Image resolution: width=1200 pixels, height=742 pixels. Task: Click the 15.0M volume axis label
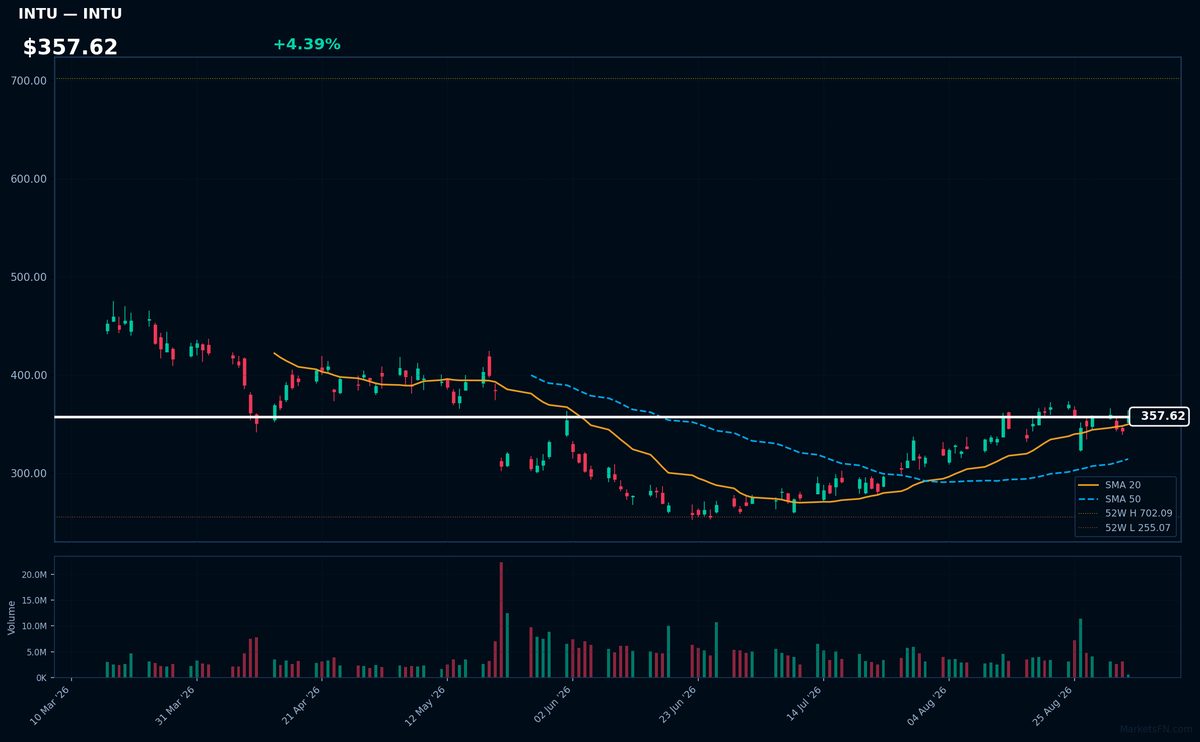(33, 601)
